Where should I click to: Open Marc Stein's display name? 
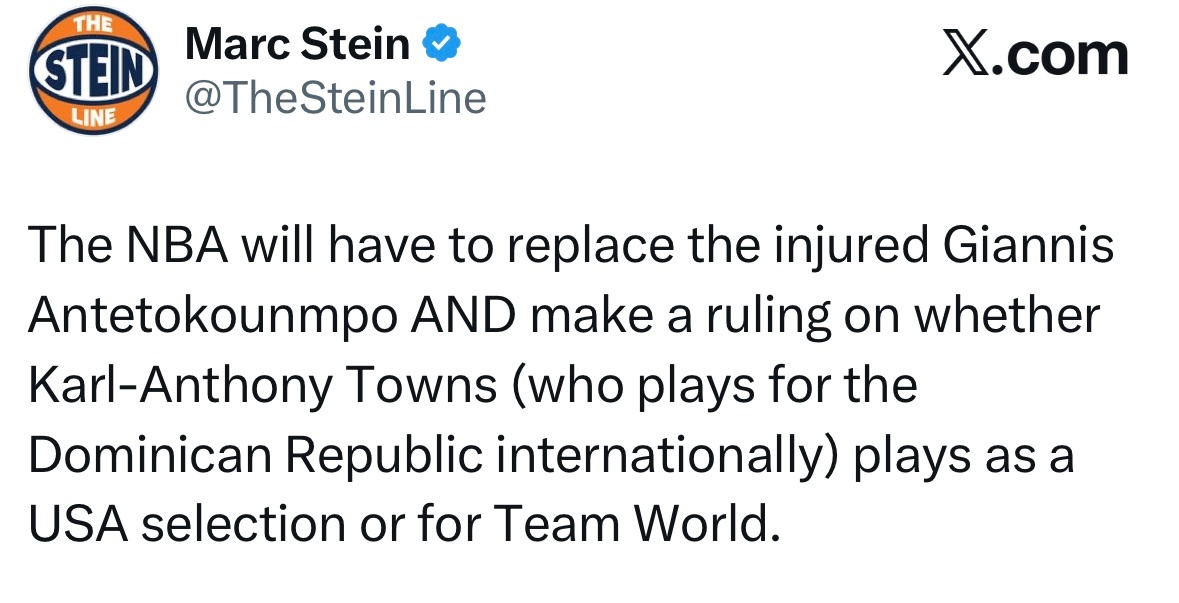tap(298, 44)
